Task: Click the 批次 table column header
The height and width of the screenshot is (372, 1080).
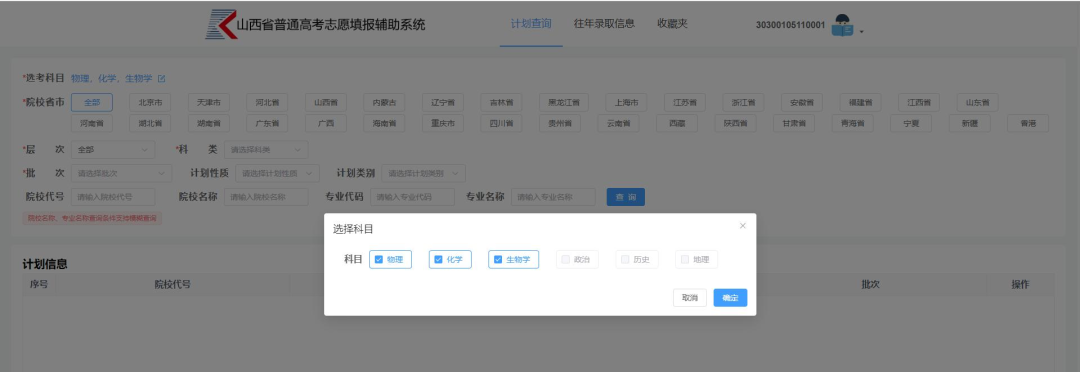Action: [x=871, y=285]
